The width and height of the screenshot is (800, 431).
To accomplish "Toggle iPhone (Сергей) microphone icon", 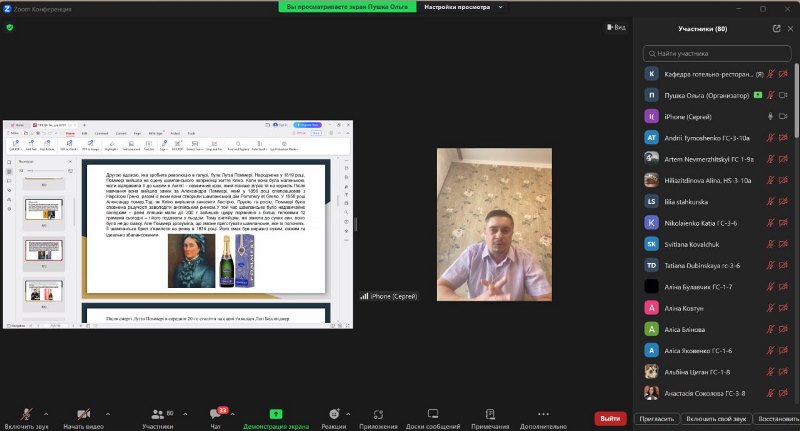I will [770, 116].
